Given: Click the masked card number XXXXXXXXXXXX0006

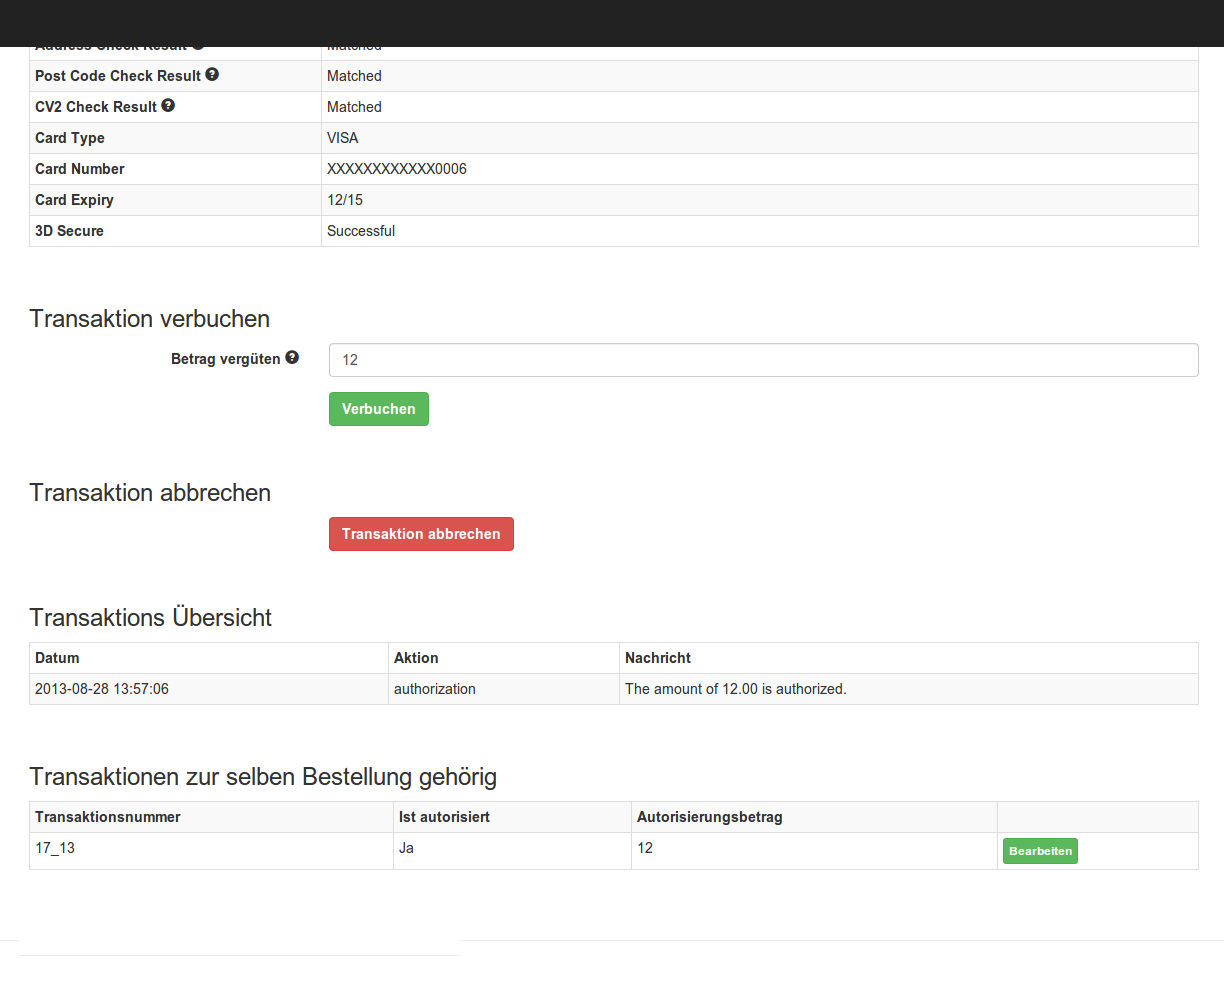Looking at the screenshot, I should [x=397, y=169].
